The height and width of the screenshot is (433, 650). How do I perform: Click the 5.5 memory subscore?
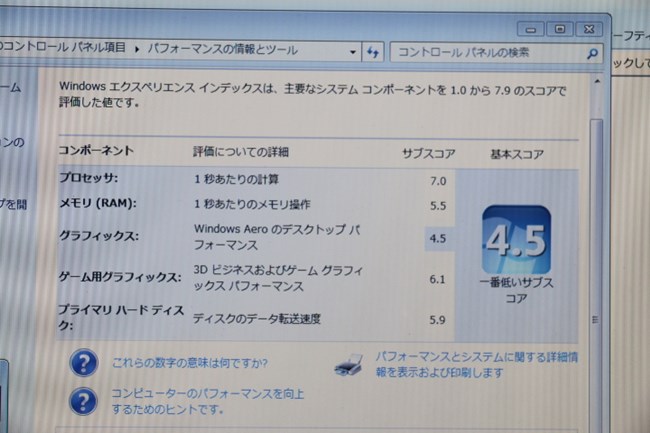pyautogui.click(x=438, y=206)
